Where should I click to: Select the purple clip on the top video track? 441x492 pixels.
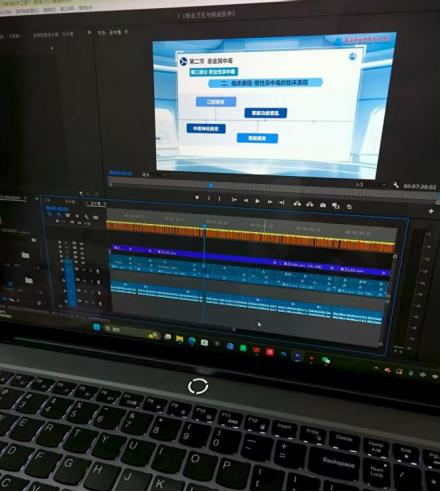250,260
